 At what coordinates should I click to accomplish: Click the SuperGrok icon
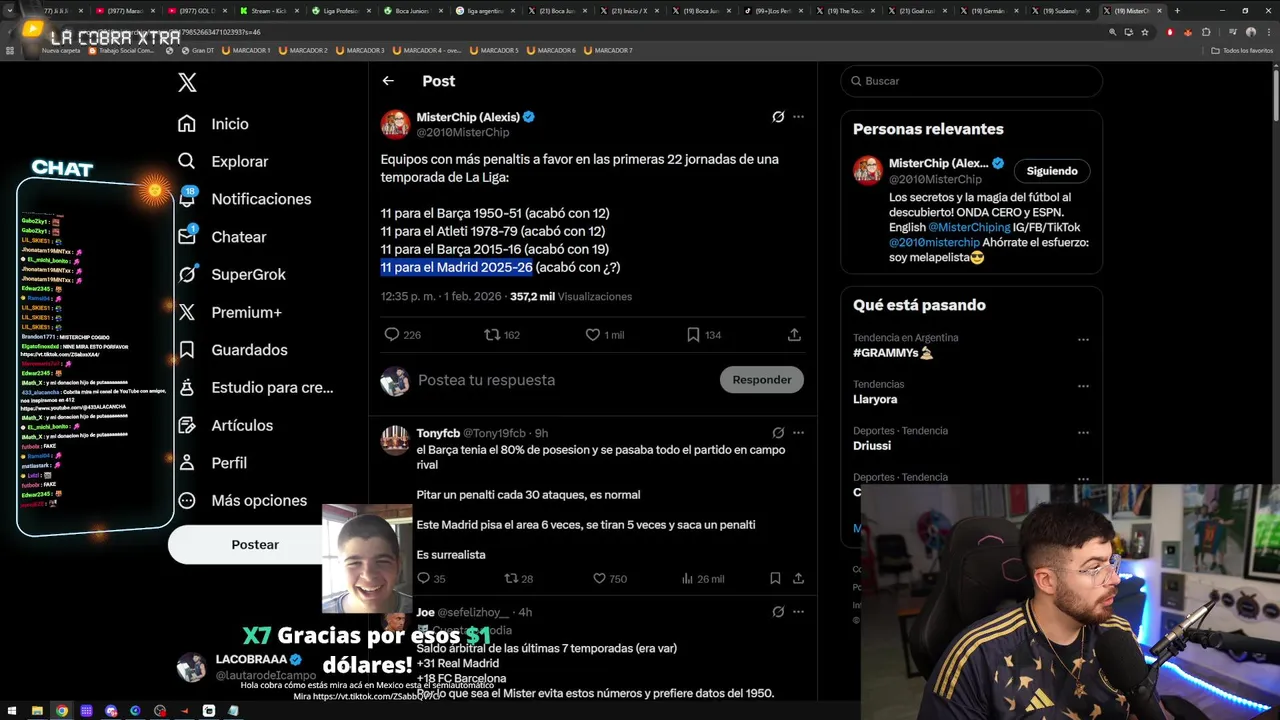(187, 274)
